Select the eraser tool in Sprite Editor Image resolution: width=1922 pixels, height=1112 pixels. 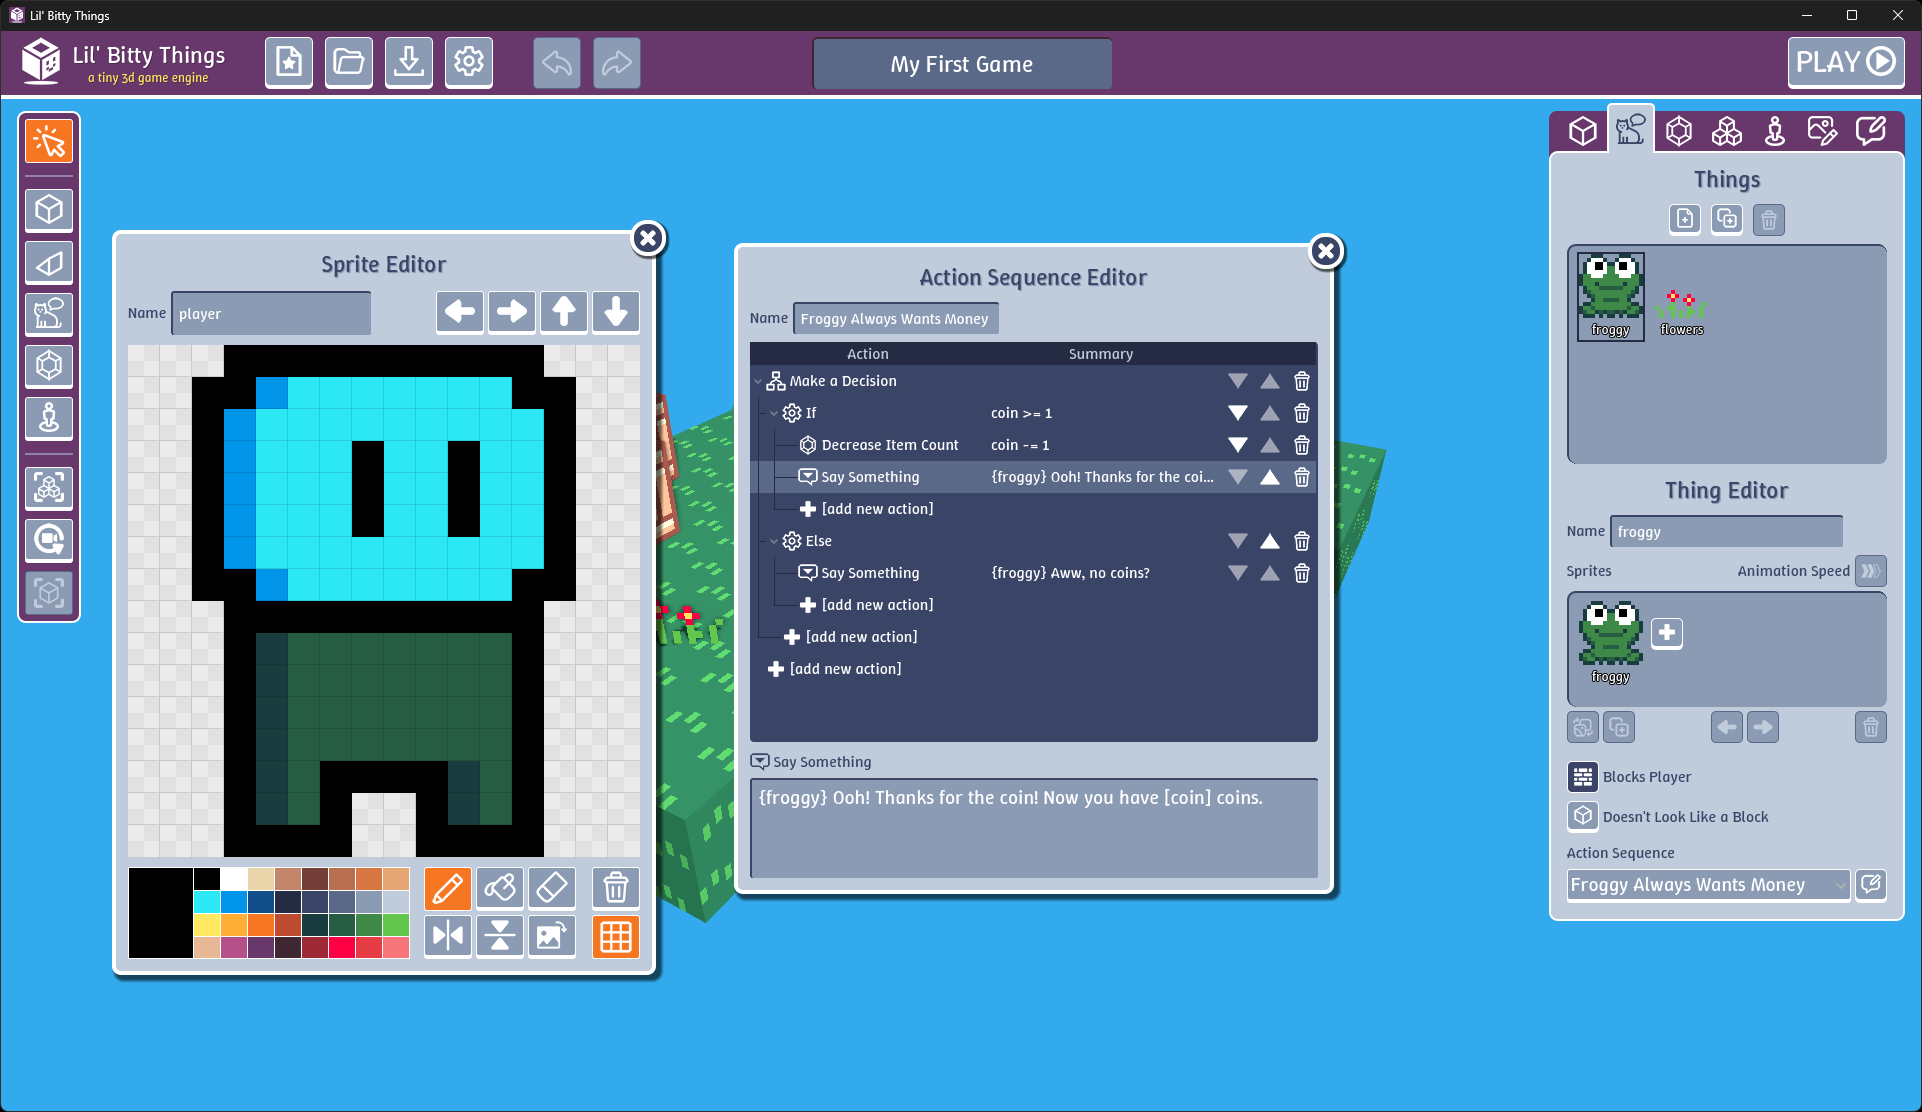point(551,888)
